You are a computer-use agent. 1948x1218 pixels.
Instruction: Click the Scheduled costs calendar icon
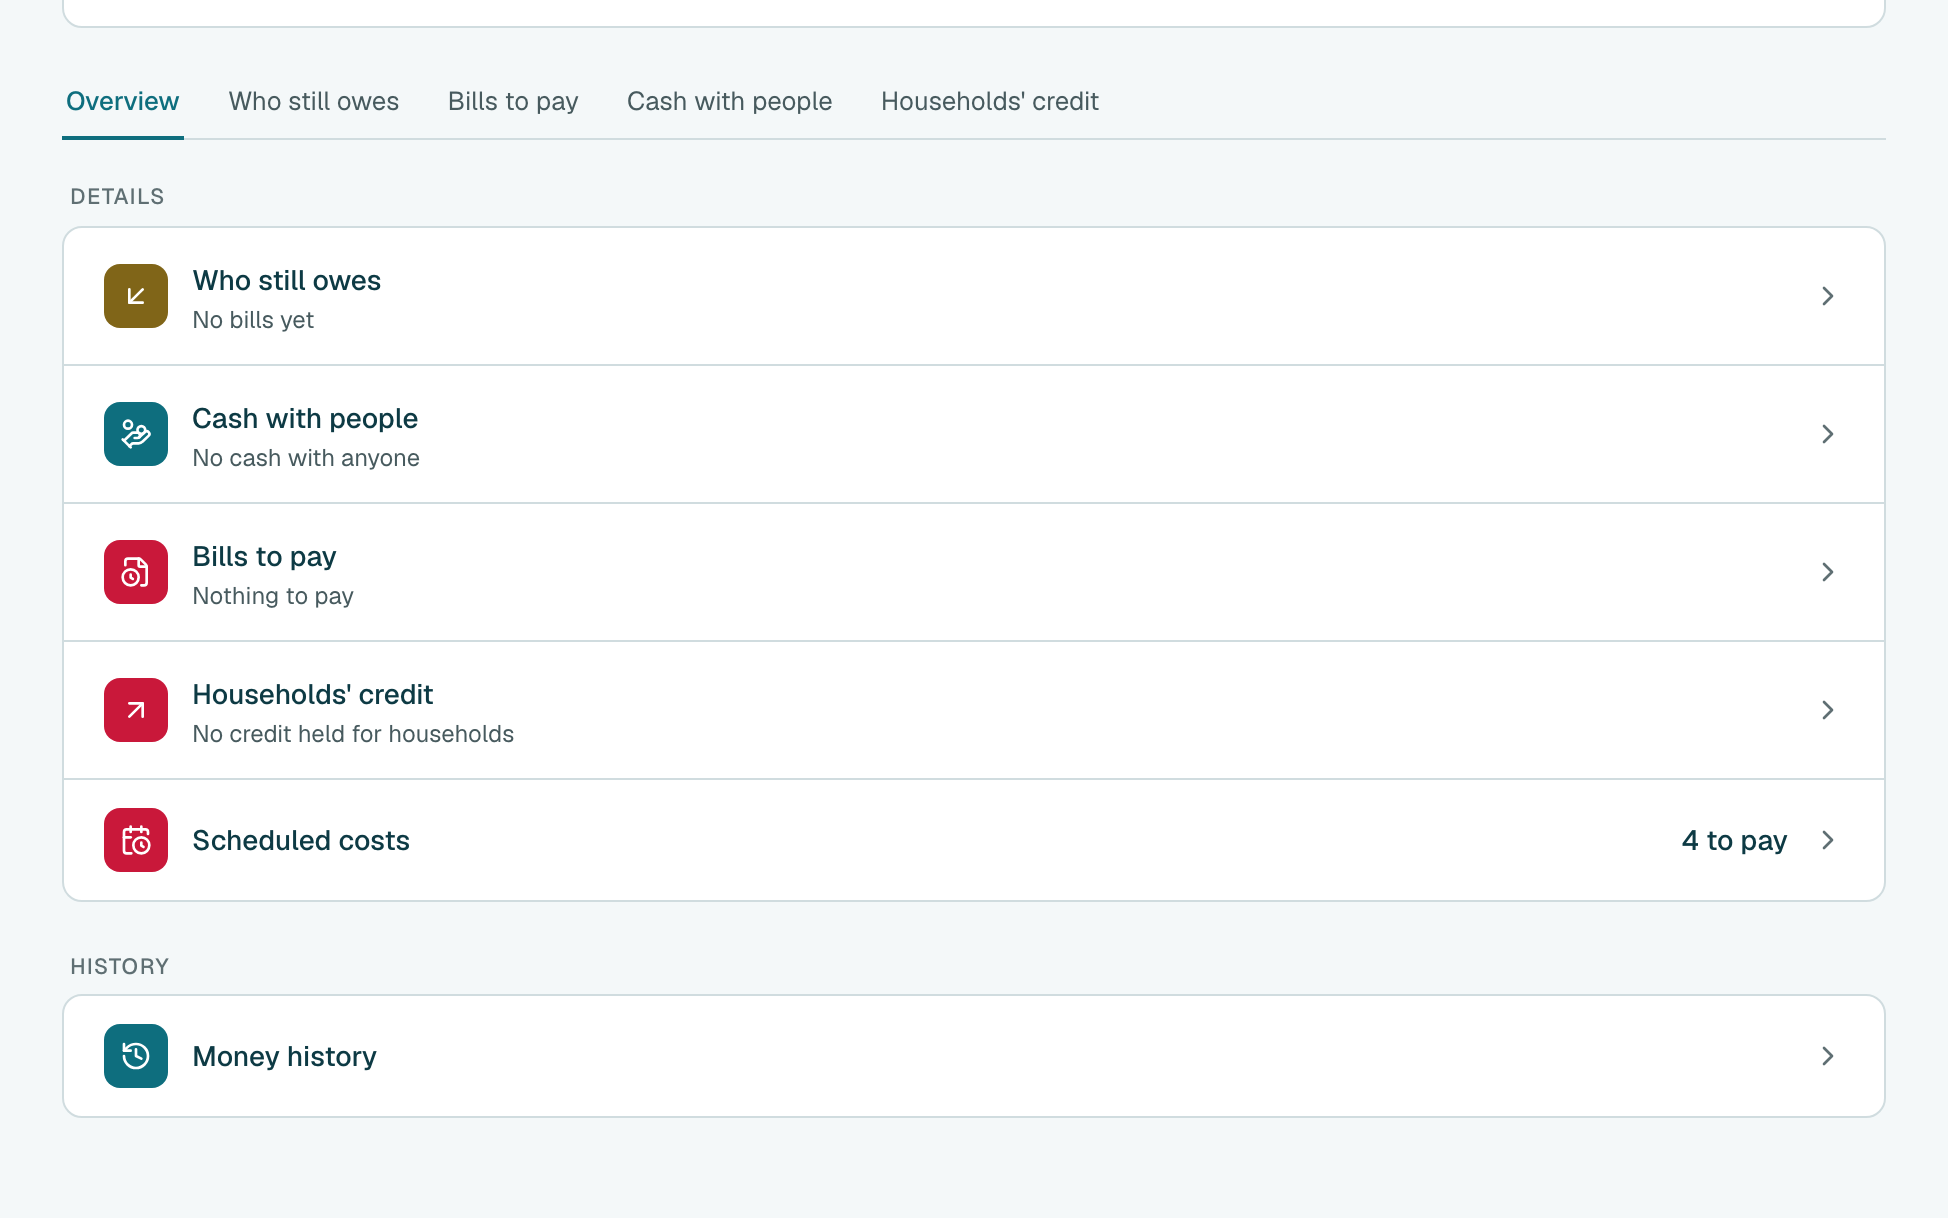click(x=136, y=840)
